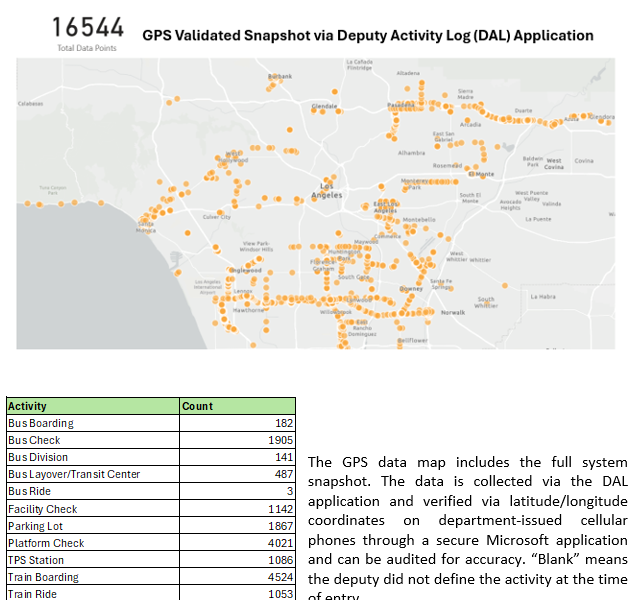
Task: Click the Calabasas map label
Action: point(30,103)
